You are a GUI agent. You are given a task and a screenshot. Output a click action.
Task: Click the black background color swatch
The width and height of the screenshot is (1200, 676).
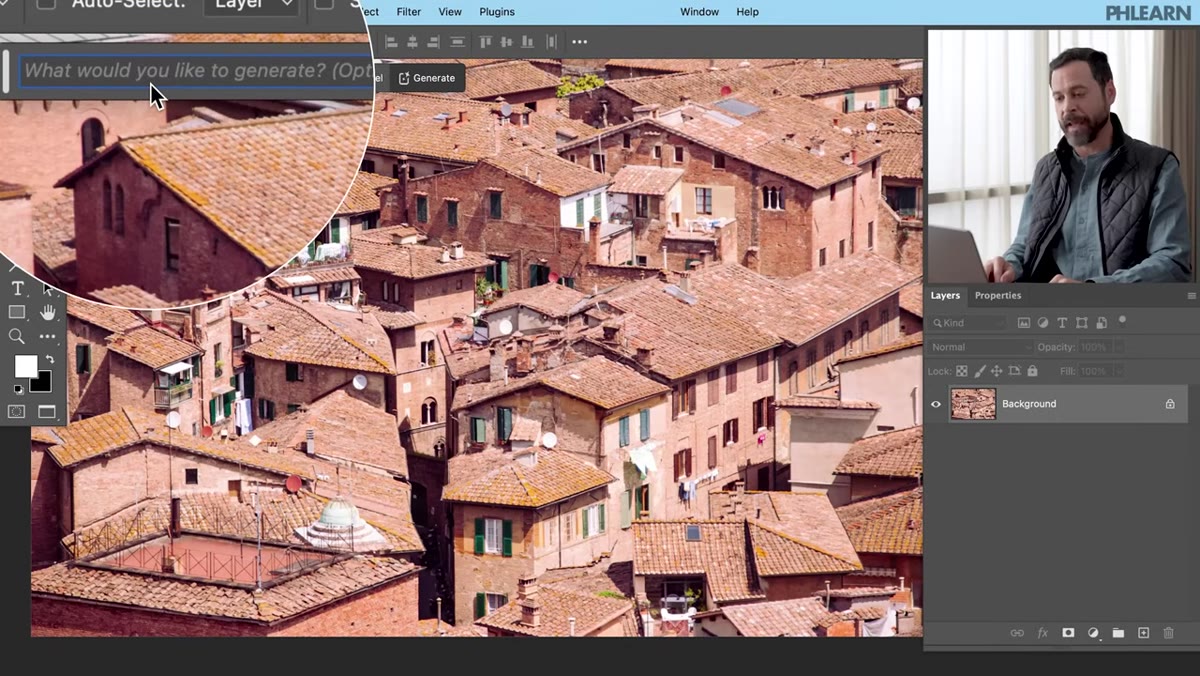point(42,382)
